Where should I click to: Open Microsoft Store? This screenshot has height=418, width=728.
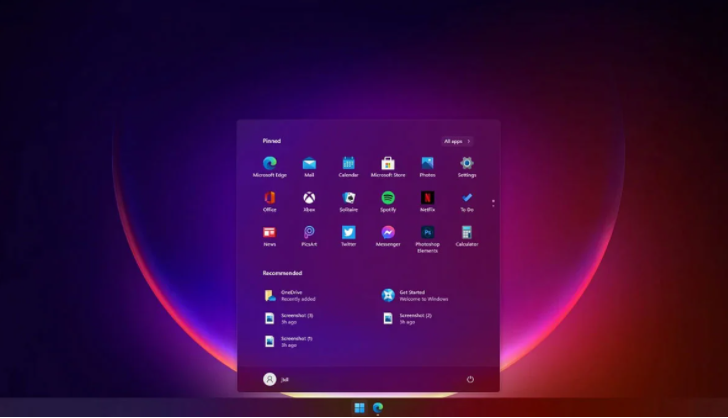(x=388, y=163)
